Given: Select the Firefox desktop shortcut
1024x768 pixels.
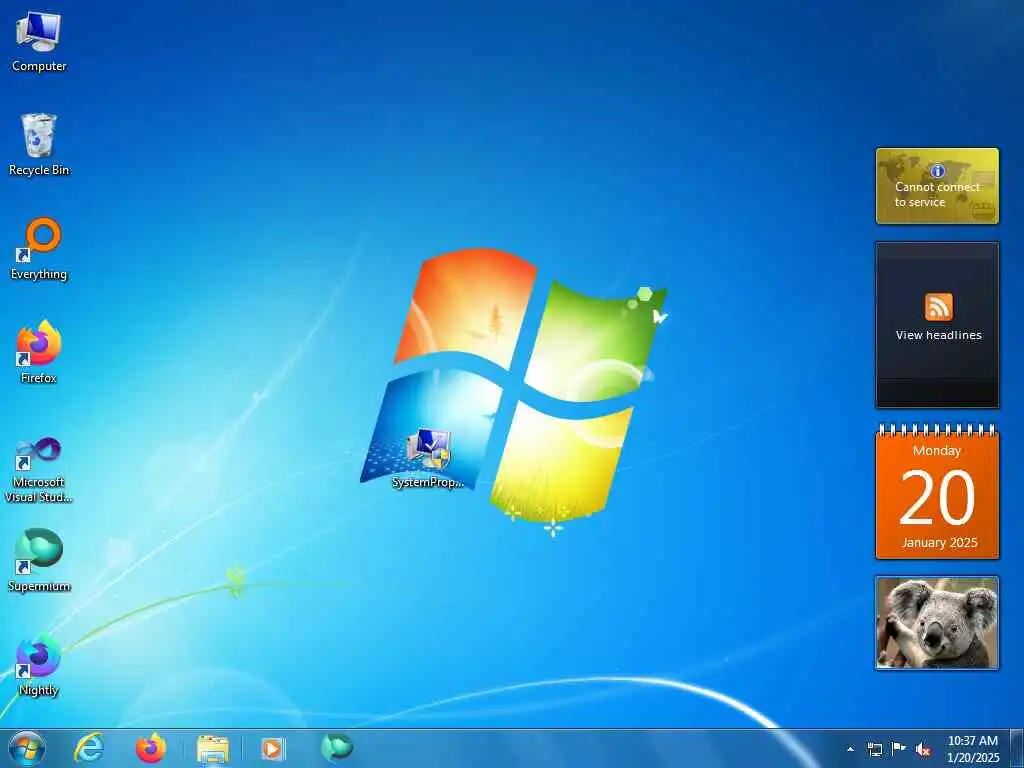Looking at the screenshot, I should pyautogui.click(x=39, y=352).
